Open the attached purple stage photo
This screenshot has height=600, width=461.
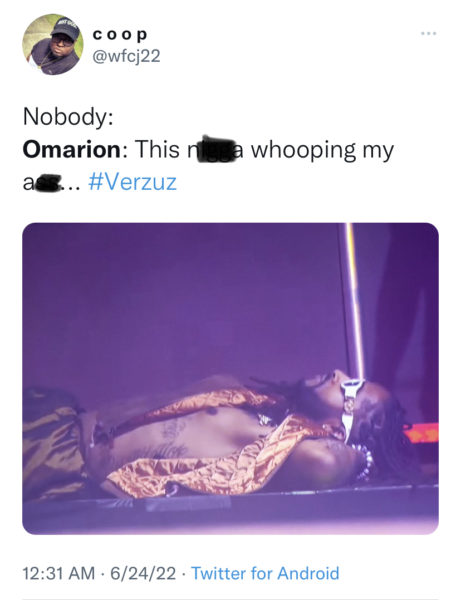click(230, 378)
